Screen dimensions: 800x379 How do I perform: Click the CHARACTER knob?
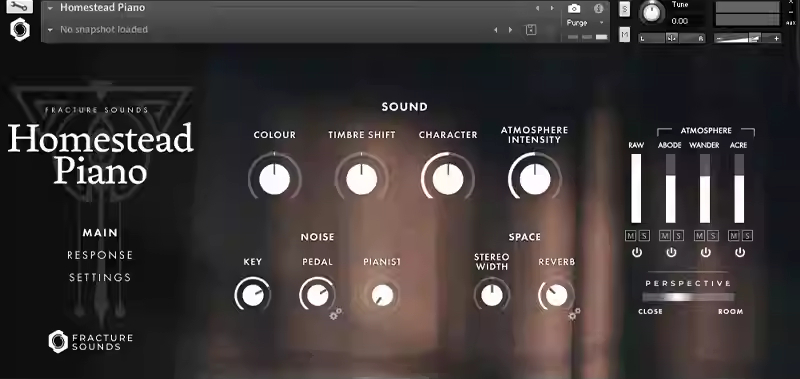pos(448,179)
